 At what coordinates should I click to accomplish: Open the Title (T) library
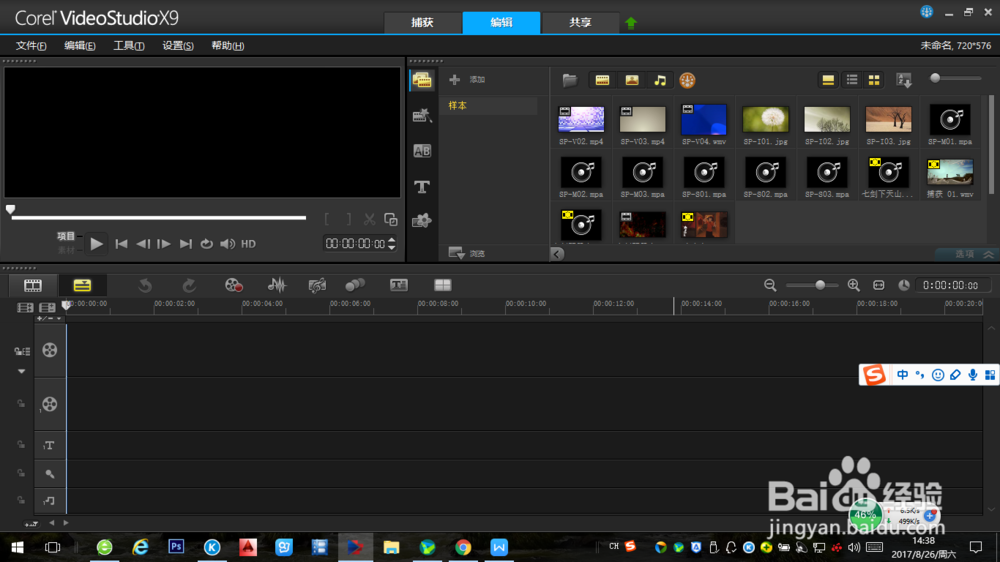pos(422,186)
